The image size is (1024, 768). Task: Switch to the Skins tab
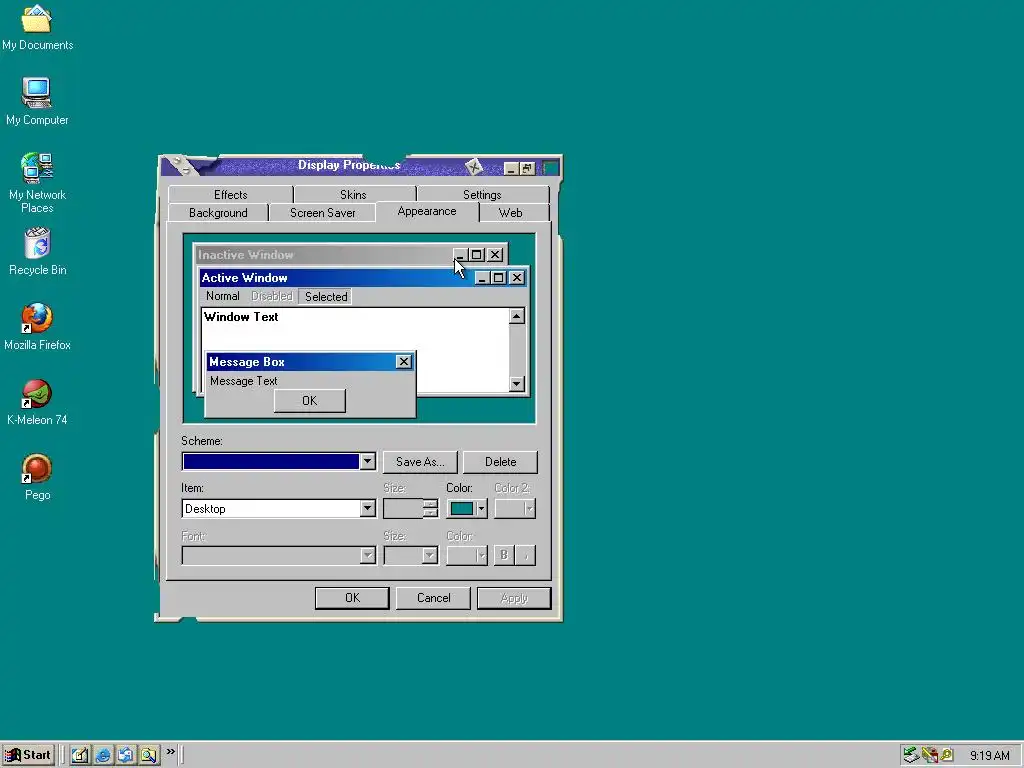click(x=353, y=195)
